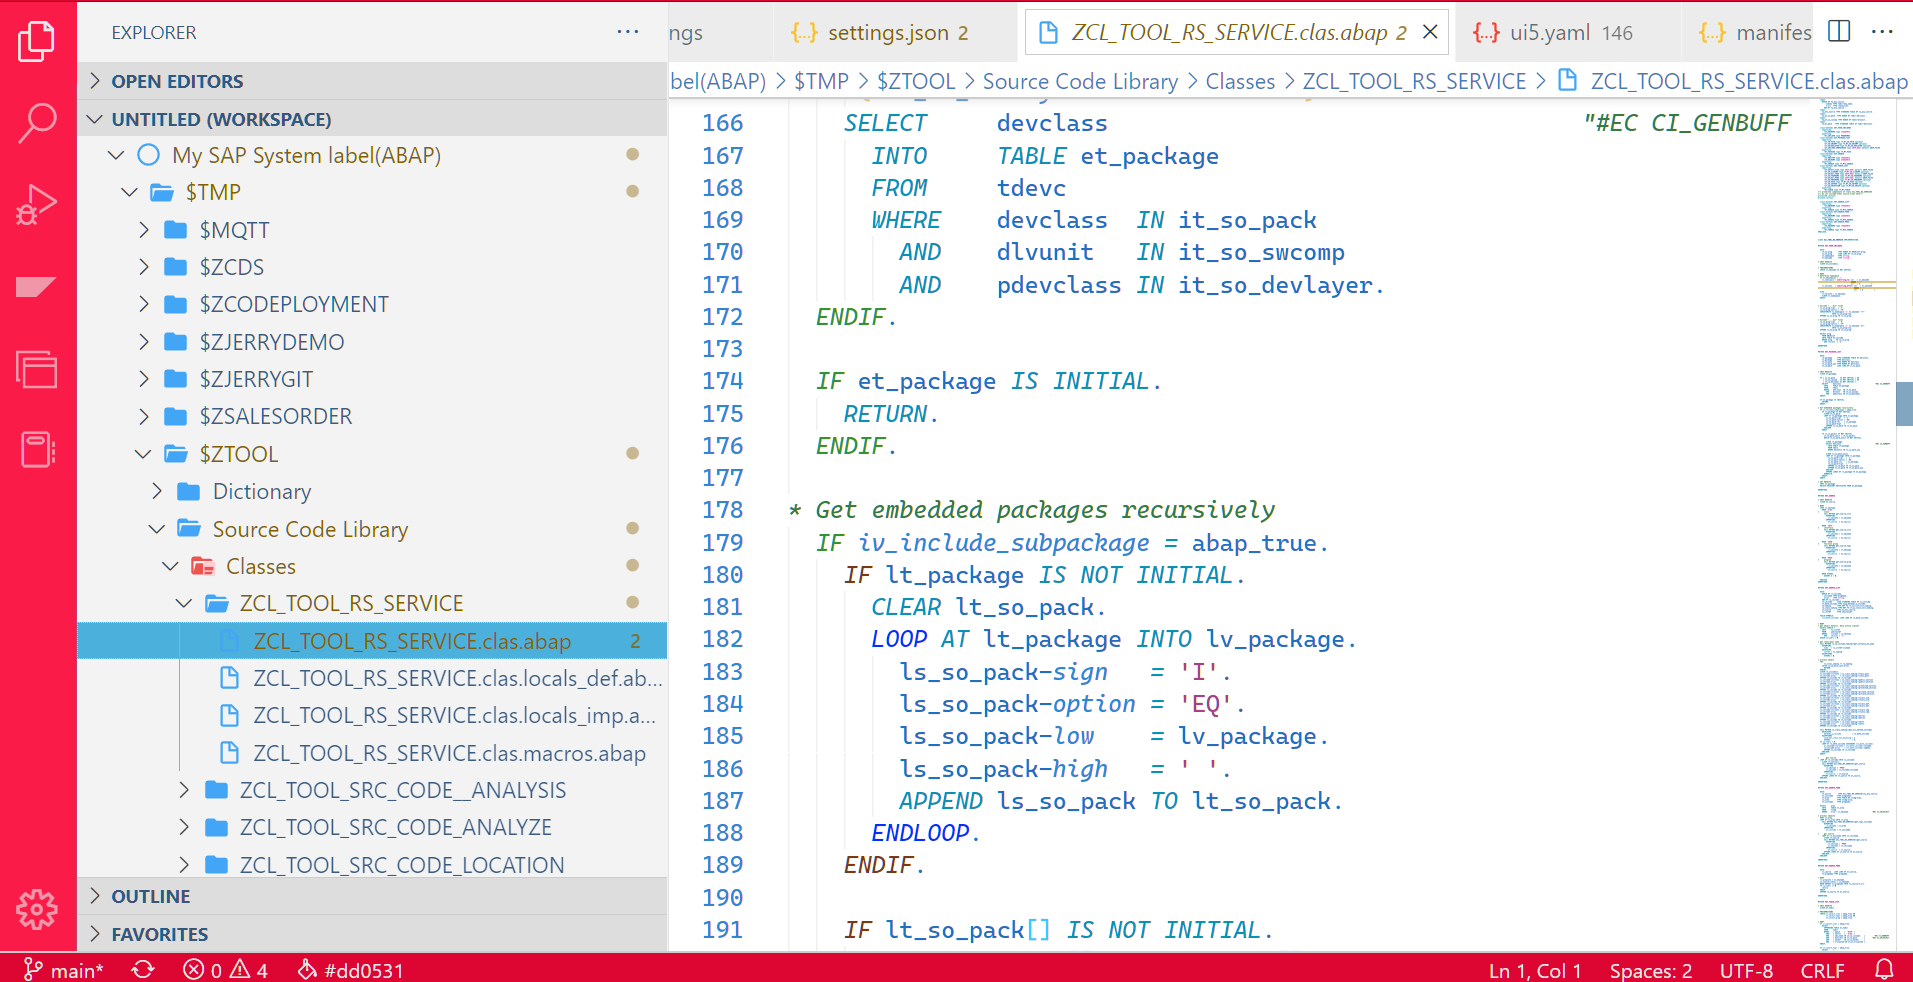Image resolution: width=1913 pixels, height=982 pixels.
Task: Switch to the settings.json tab
Action: coord(897,32)
